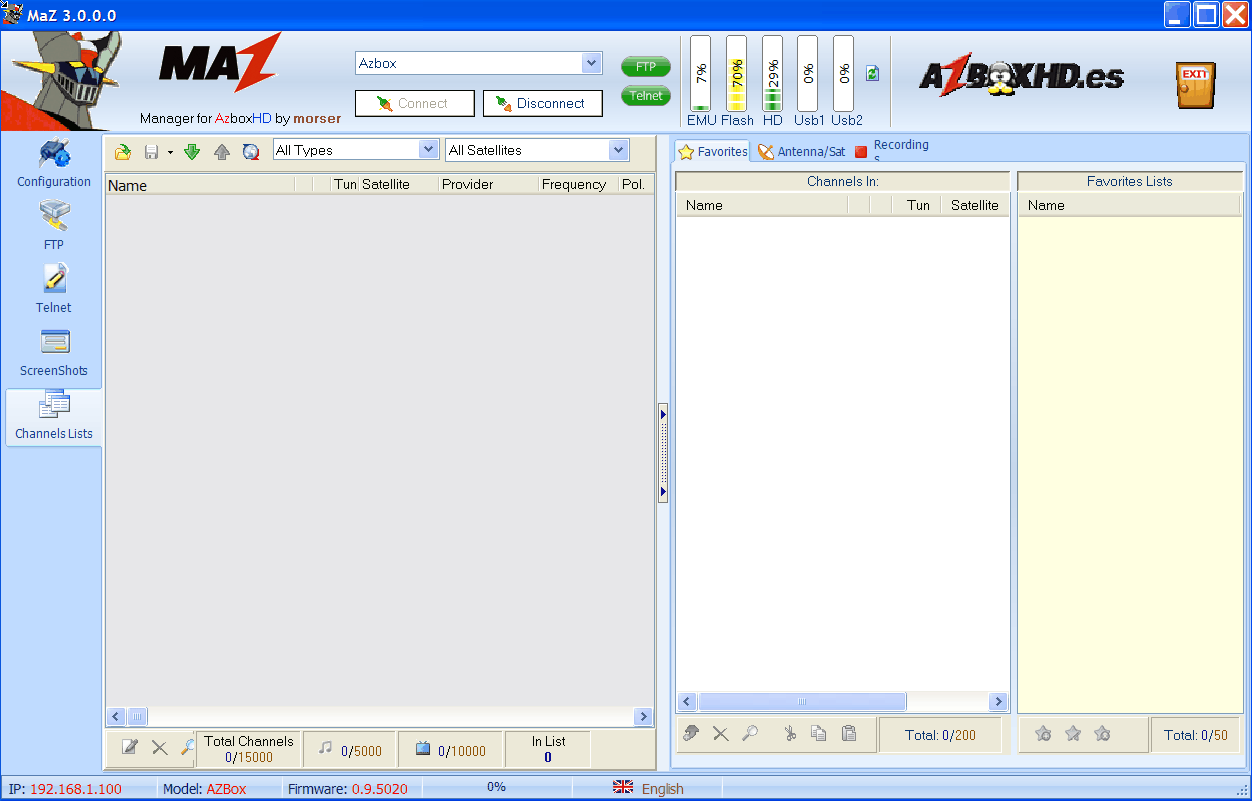Open the ScreenShots section in the sidebar
This screenshot has height=801, width=1252.
point(54,351)
